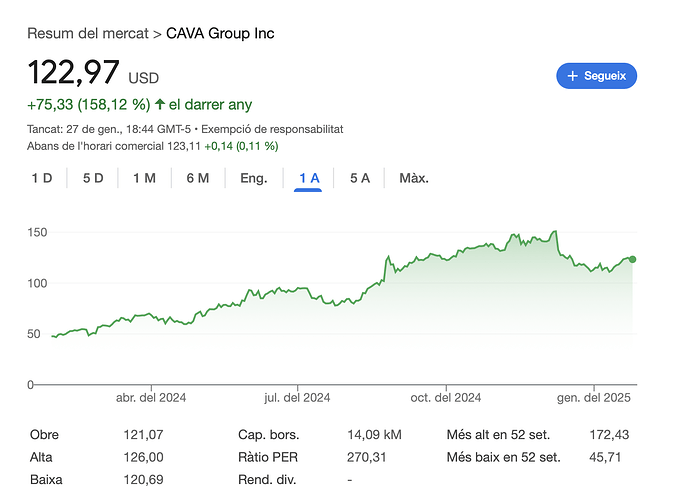Click the green current-price dot on chart
Image resolution: width=685 pixels, height=500 pixels.
tap(632, 259)
